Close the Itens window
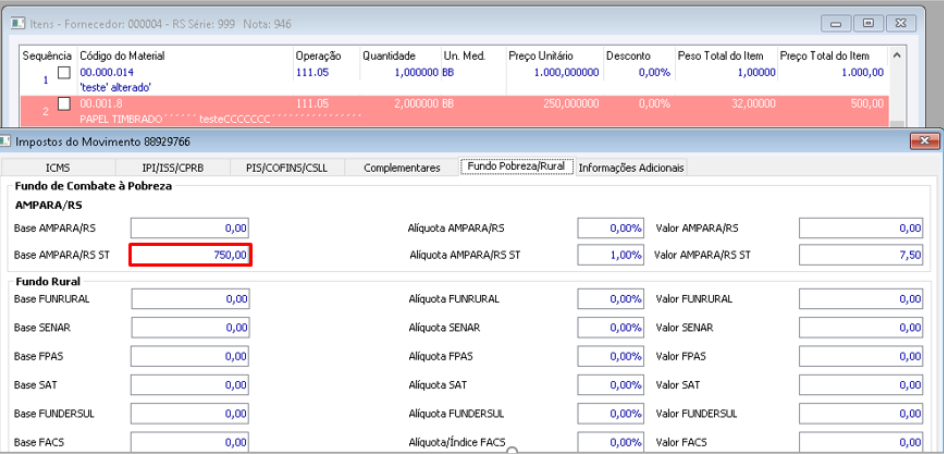Image resolution: width=944 pixels, height=454 pixels. (x=901, y=23)
